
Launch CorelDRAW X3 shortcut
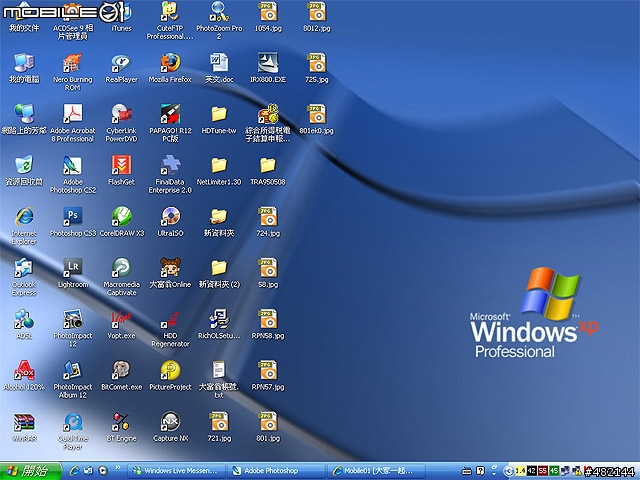pyautogui.click(x=121, y=222)
